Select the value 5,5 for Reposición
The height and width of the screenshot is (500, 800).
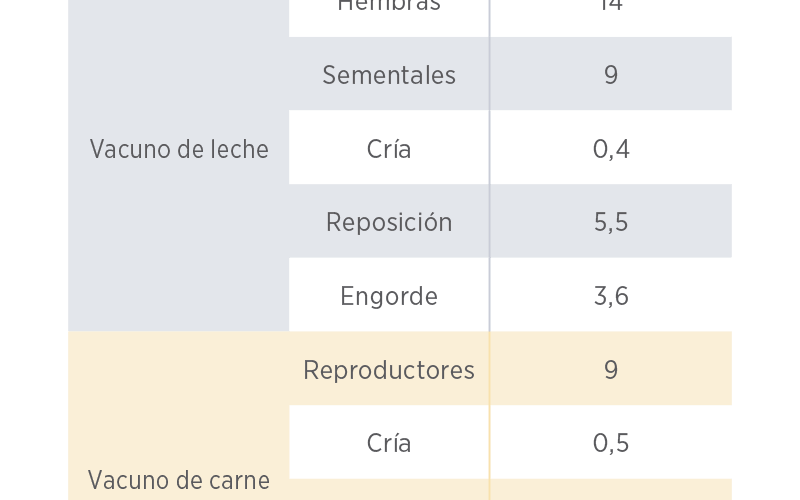point(611,222)
